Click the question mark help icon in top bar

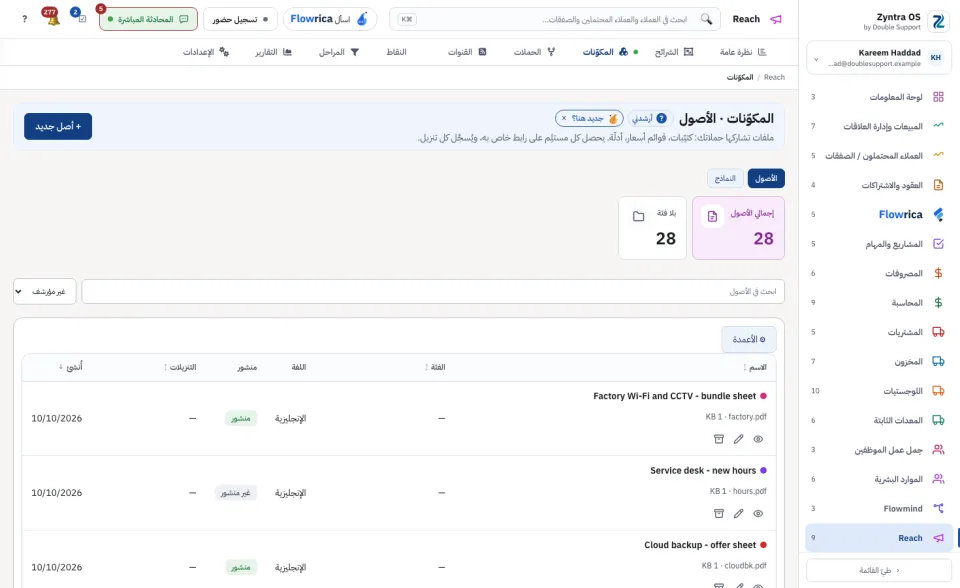24,19
